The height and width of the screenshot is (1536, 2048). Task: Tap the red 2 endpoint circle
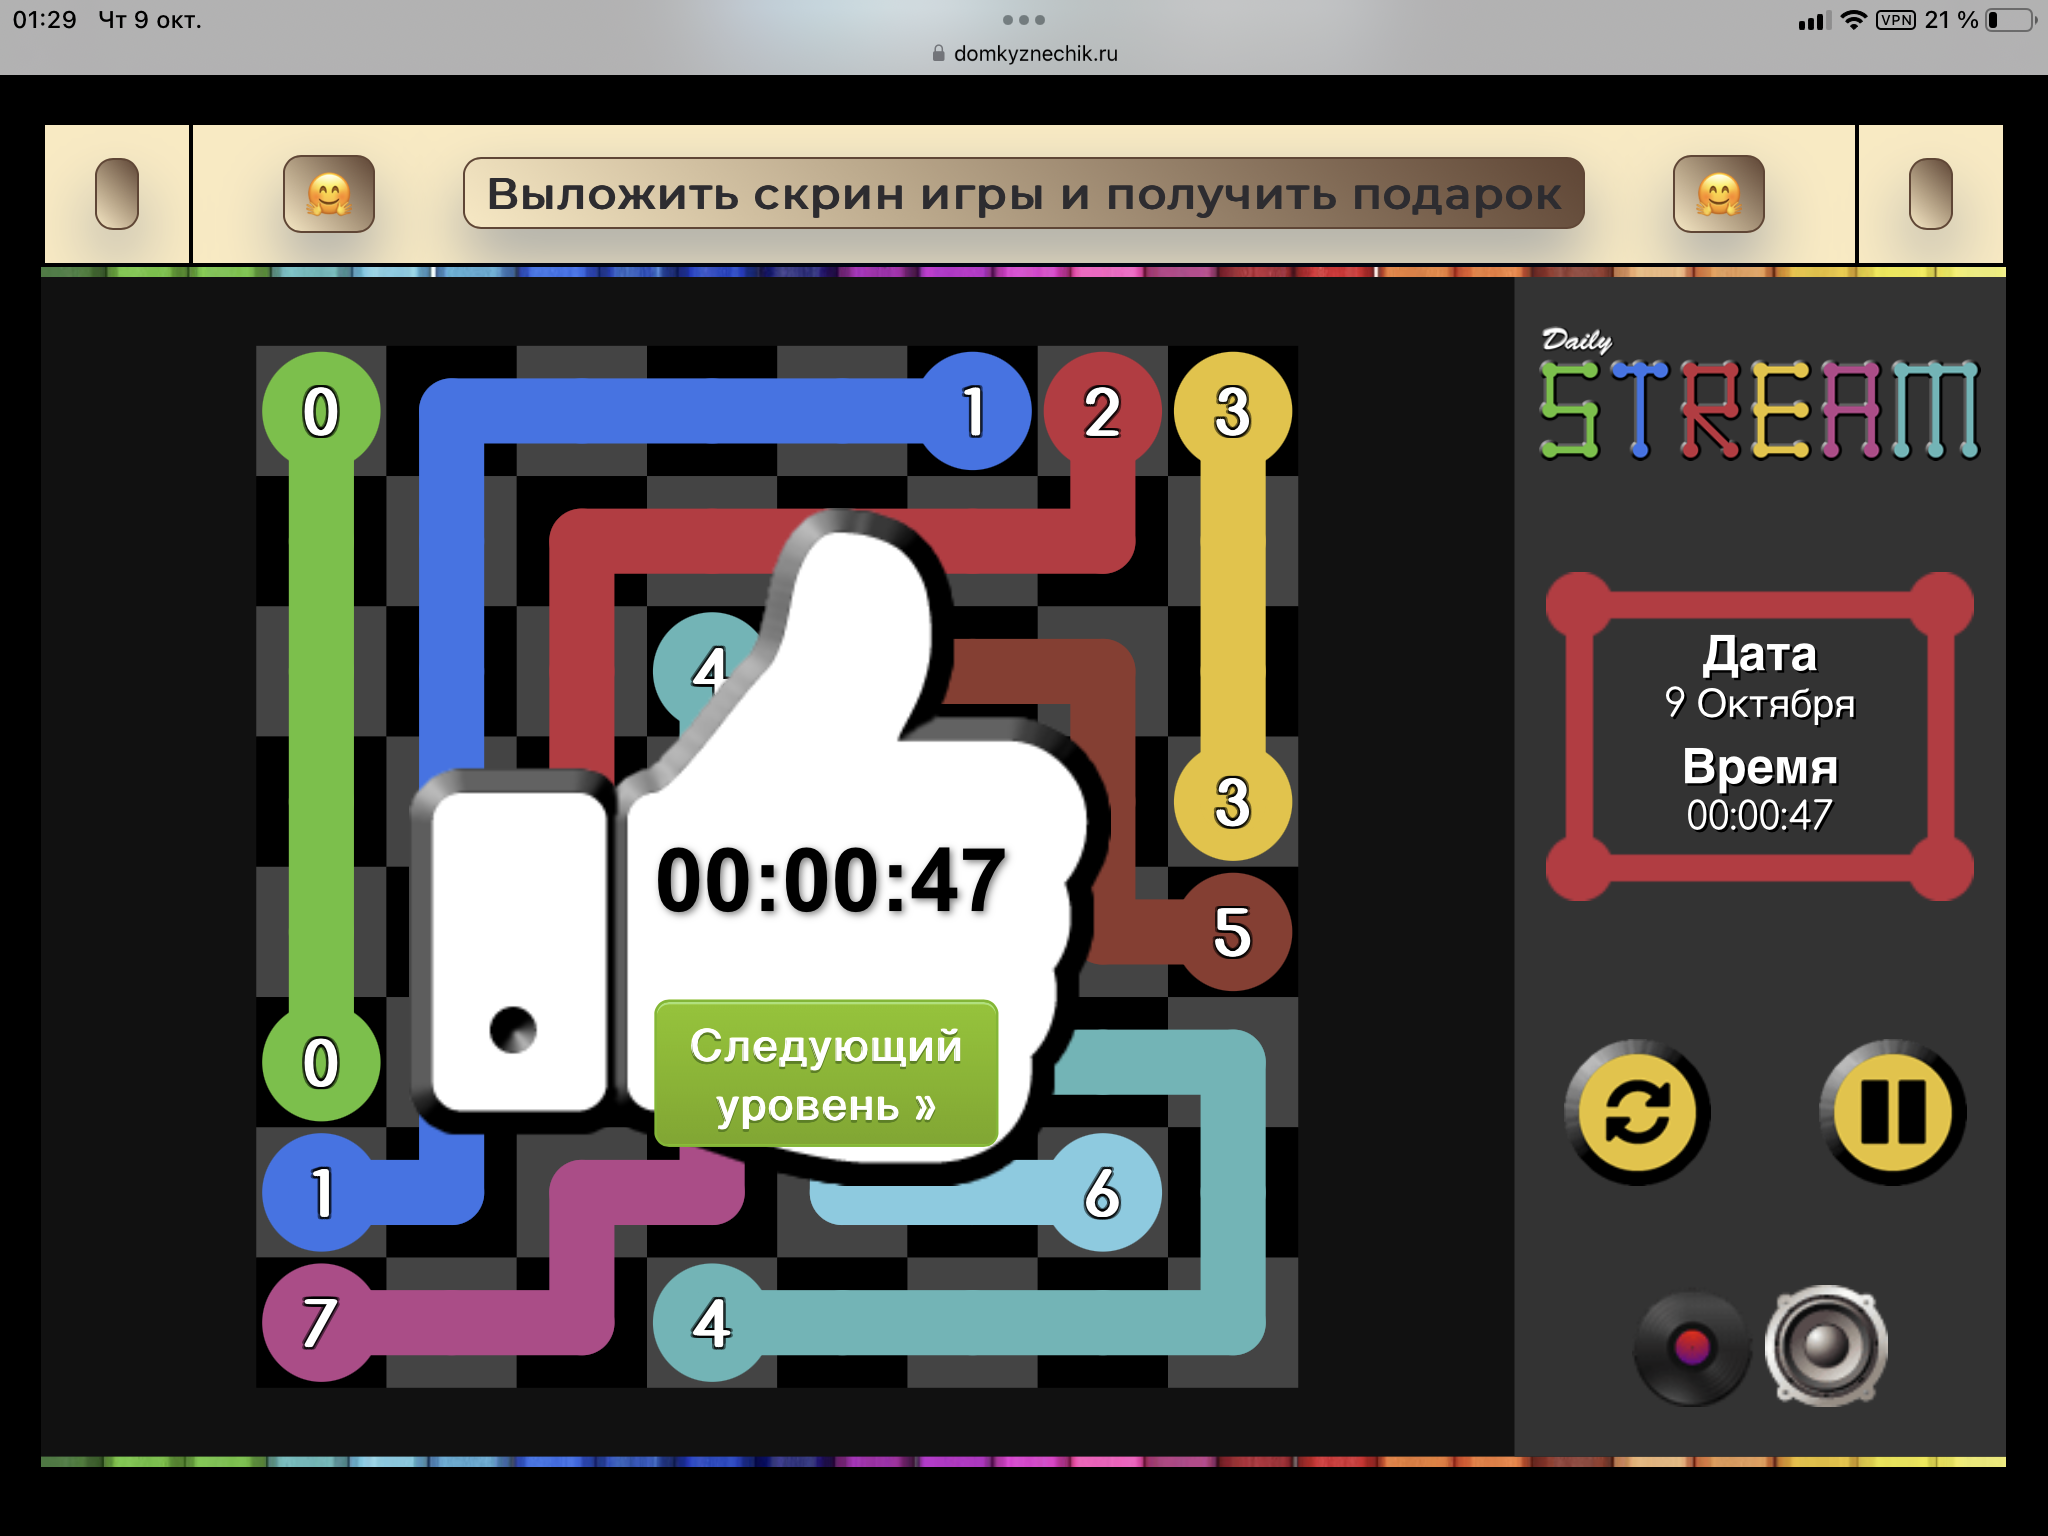click(1102, 411)
